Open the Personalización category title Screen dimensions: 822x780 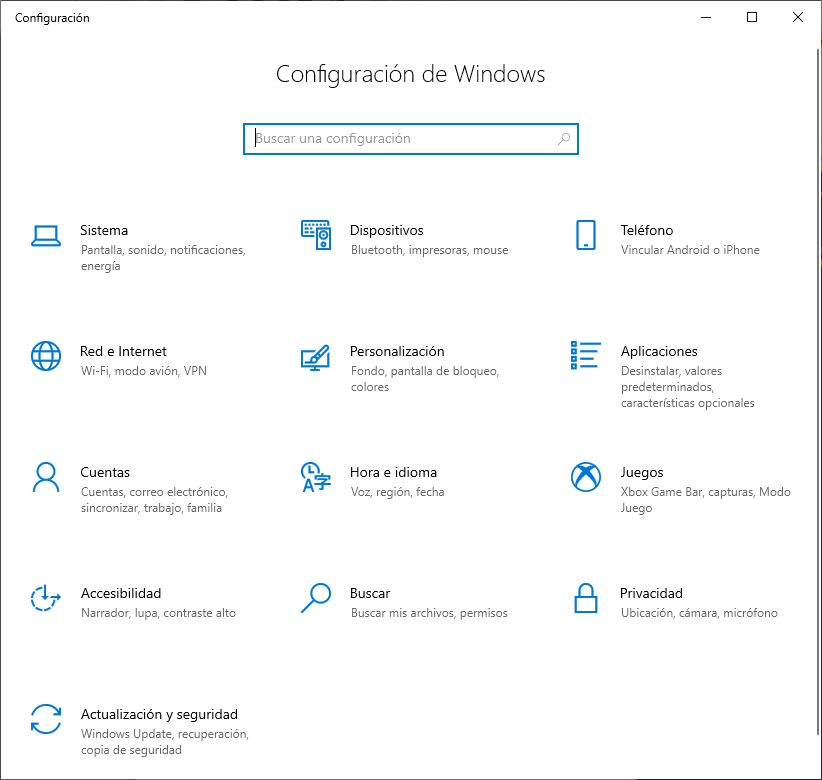(397, 352)
